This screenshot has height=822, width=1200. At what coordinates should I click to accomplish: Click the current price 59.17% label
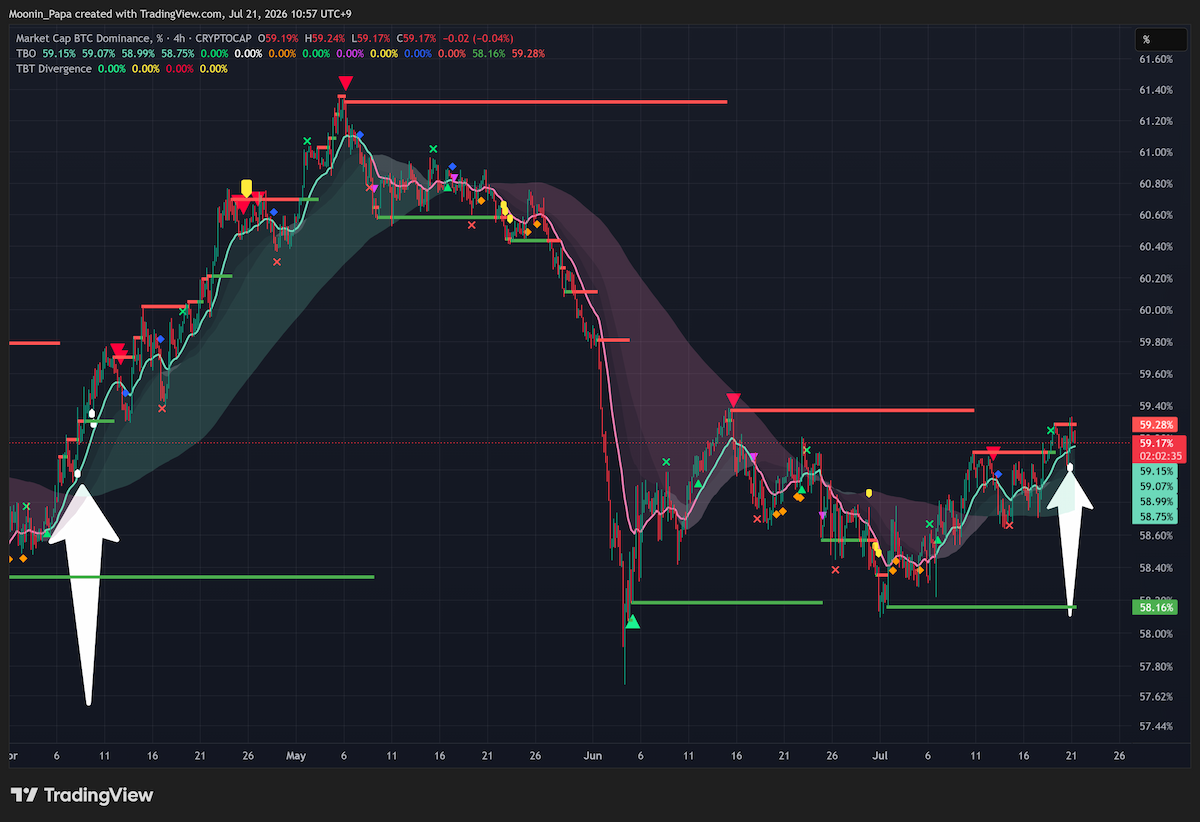point(1158,442)
